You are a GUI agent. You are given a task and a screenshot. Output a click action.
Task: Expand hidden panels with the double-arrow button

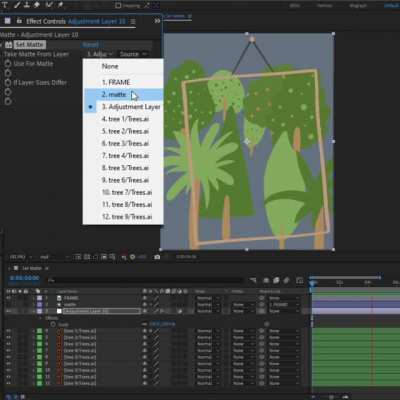[x=157, y=21]
